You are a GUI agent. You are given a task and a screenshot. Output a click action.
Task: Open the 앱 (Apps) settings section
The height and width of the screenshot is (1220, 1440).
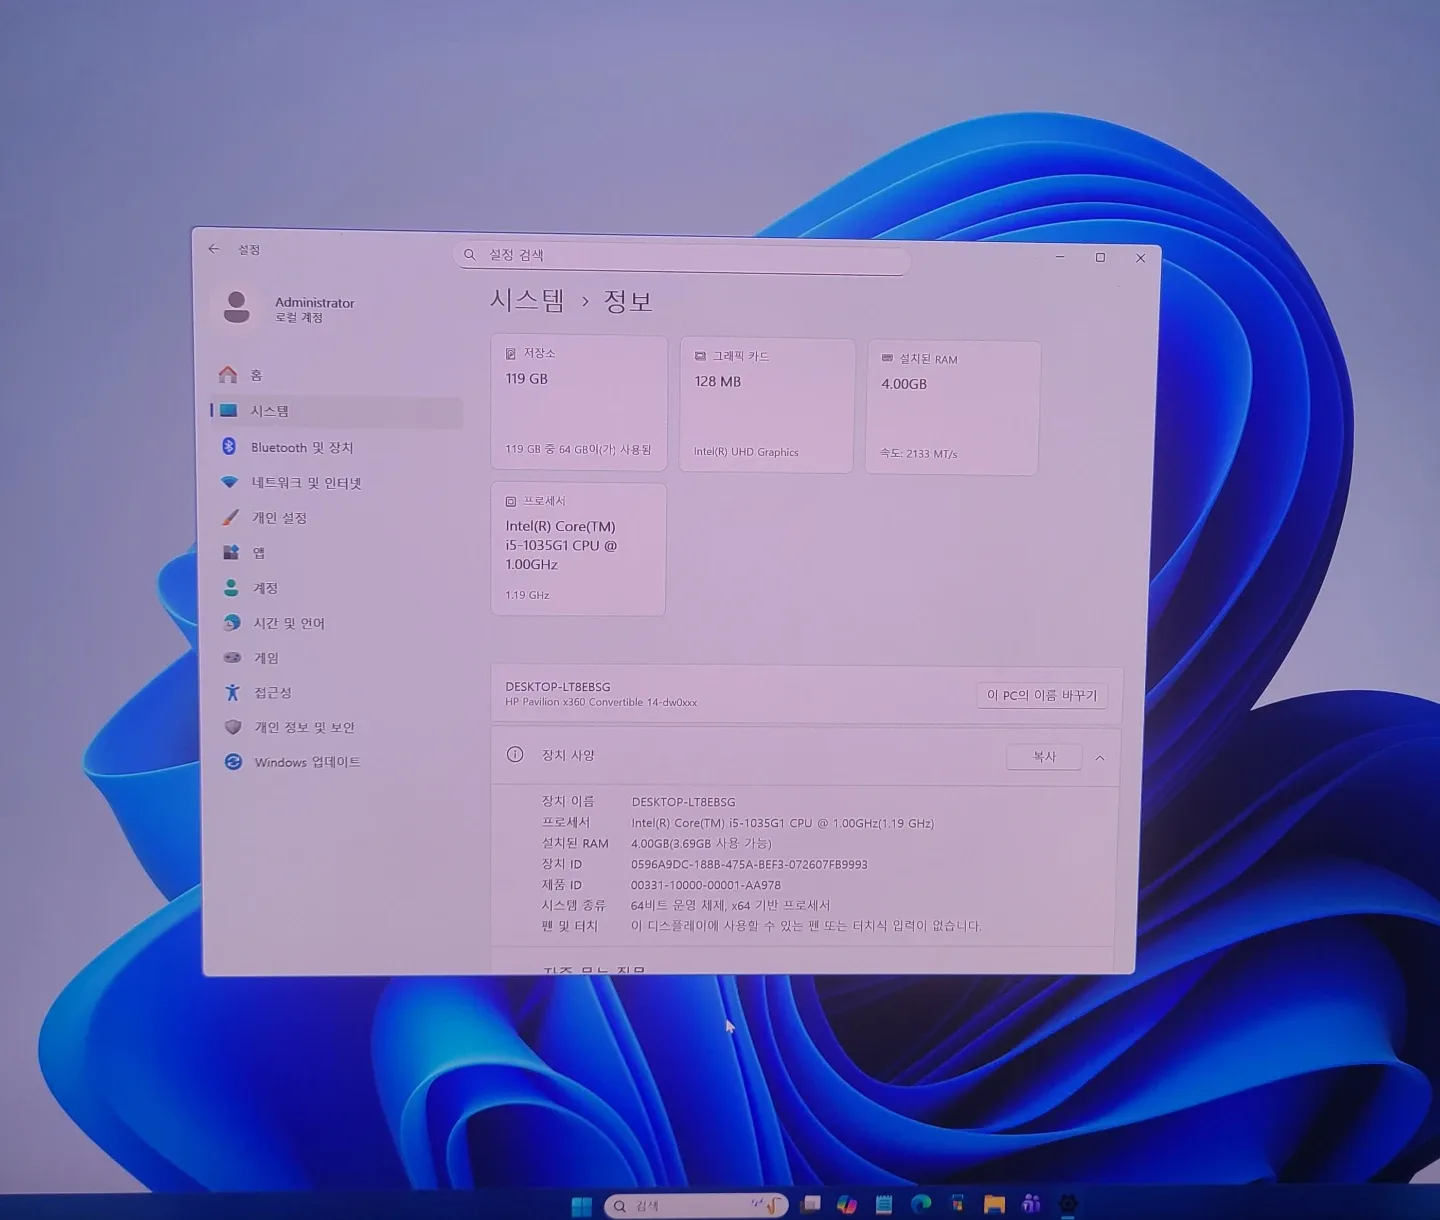pos(258,553)
